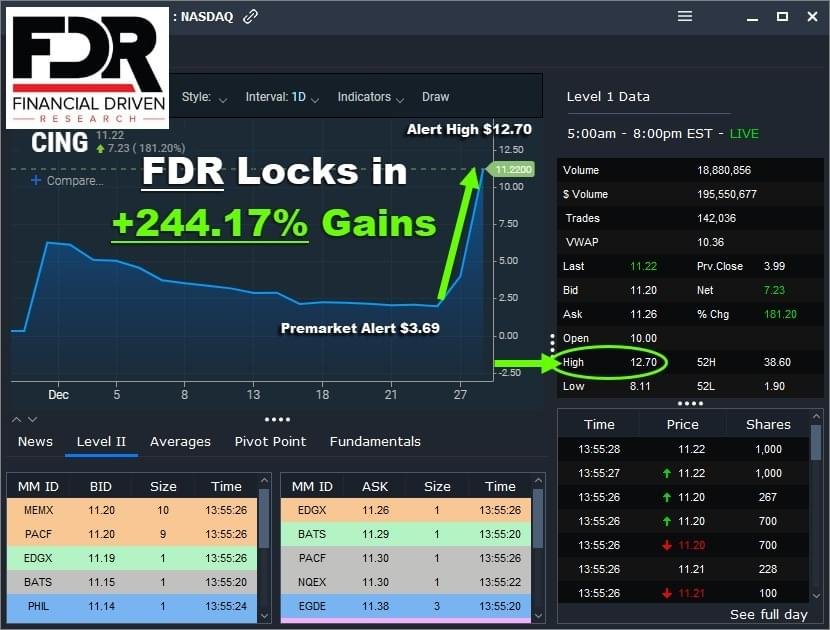Viewport: 830px width, 630px height.
Task: Open the Pivot Point tab
Action: (270, 442)
